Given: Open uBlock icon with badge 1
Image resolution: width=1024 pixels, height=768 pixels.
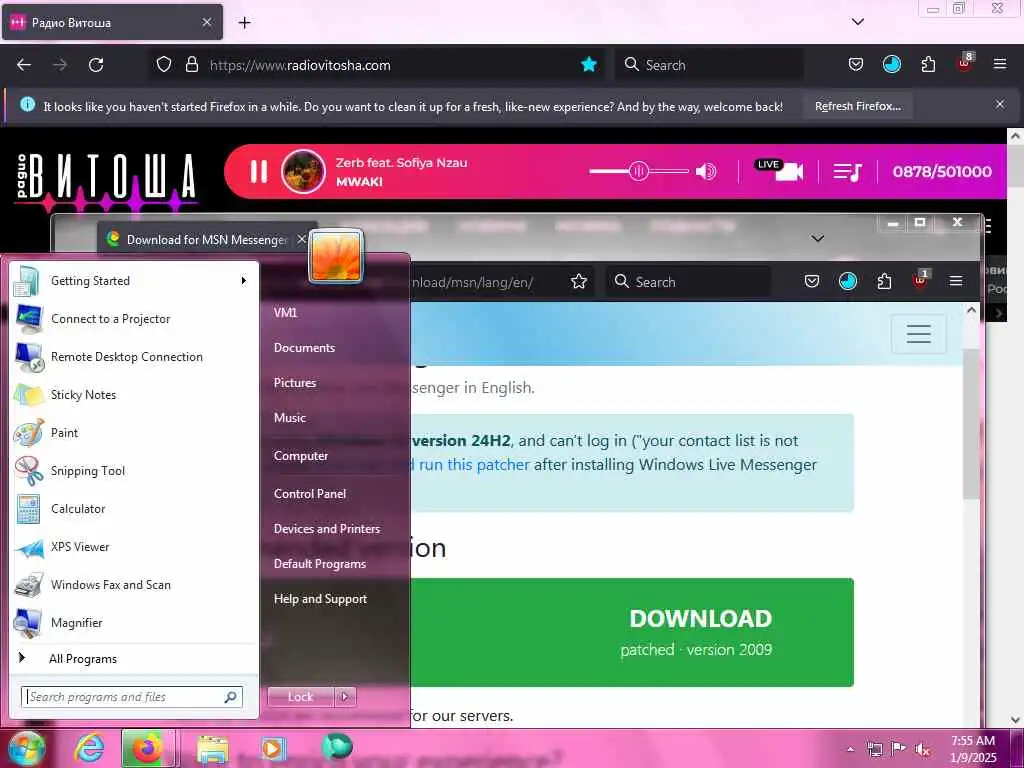Looking at the screenshot, I should pos(921,281).
